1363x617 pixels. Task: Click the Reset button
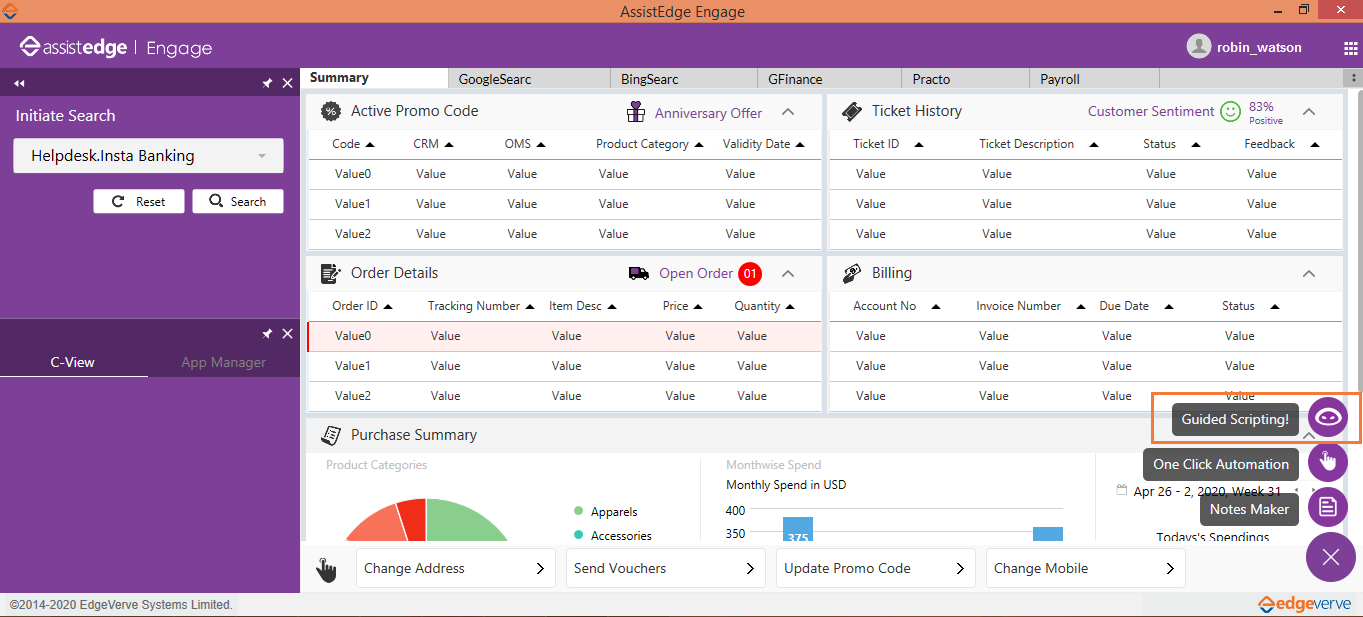139,201
